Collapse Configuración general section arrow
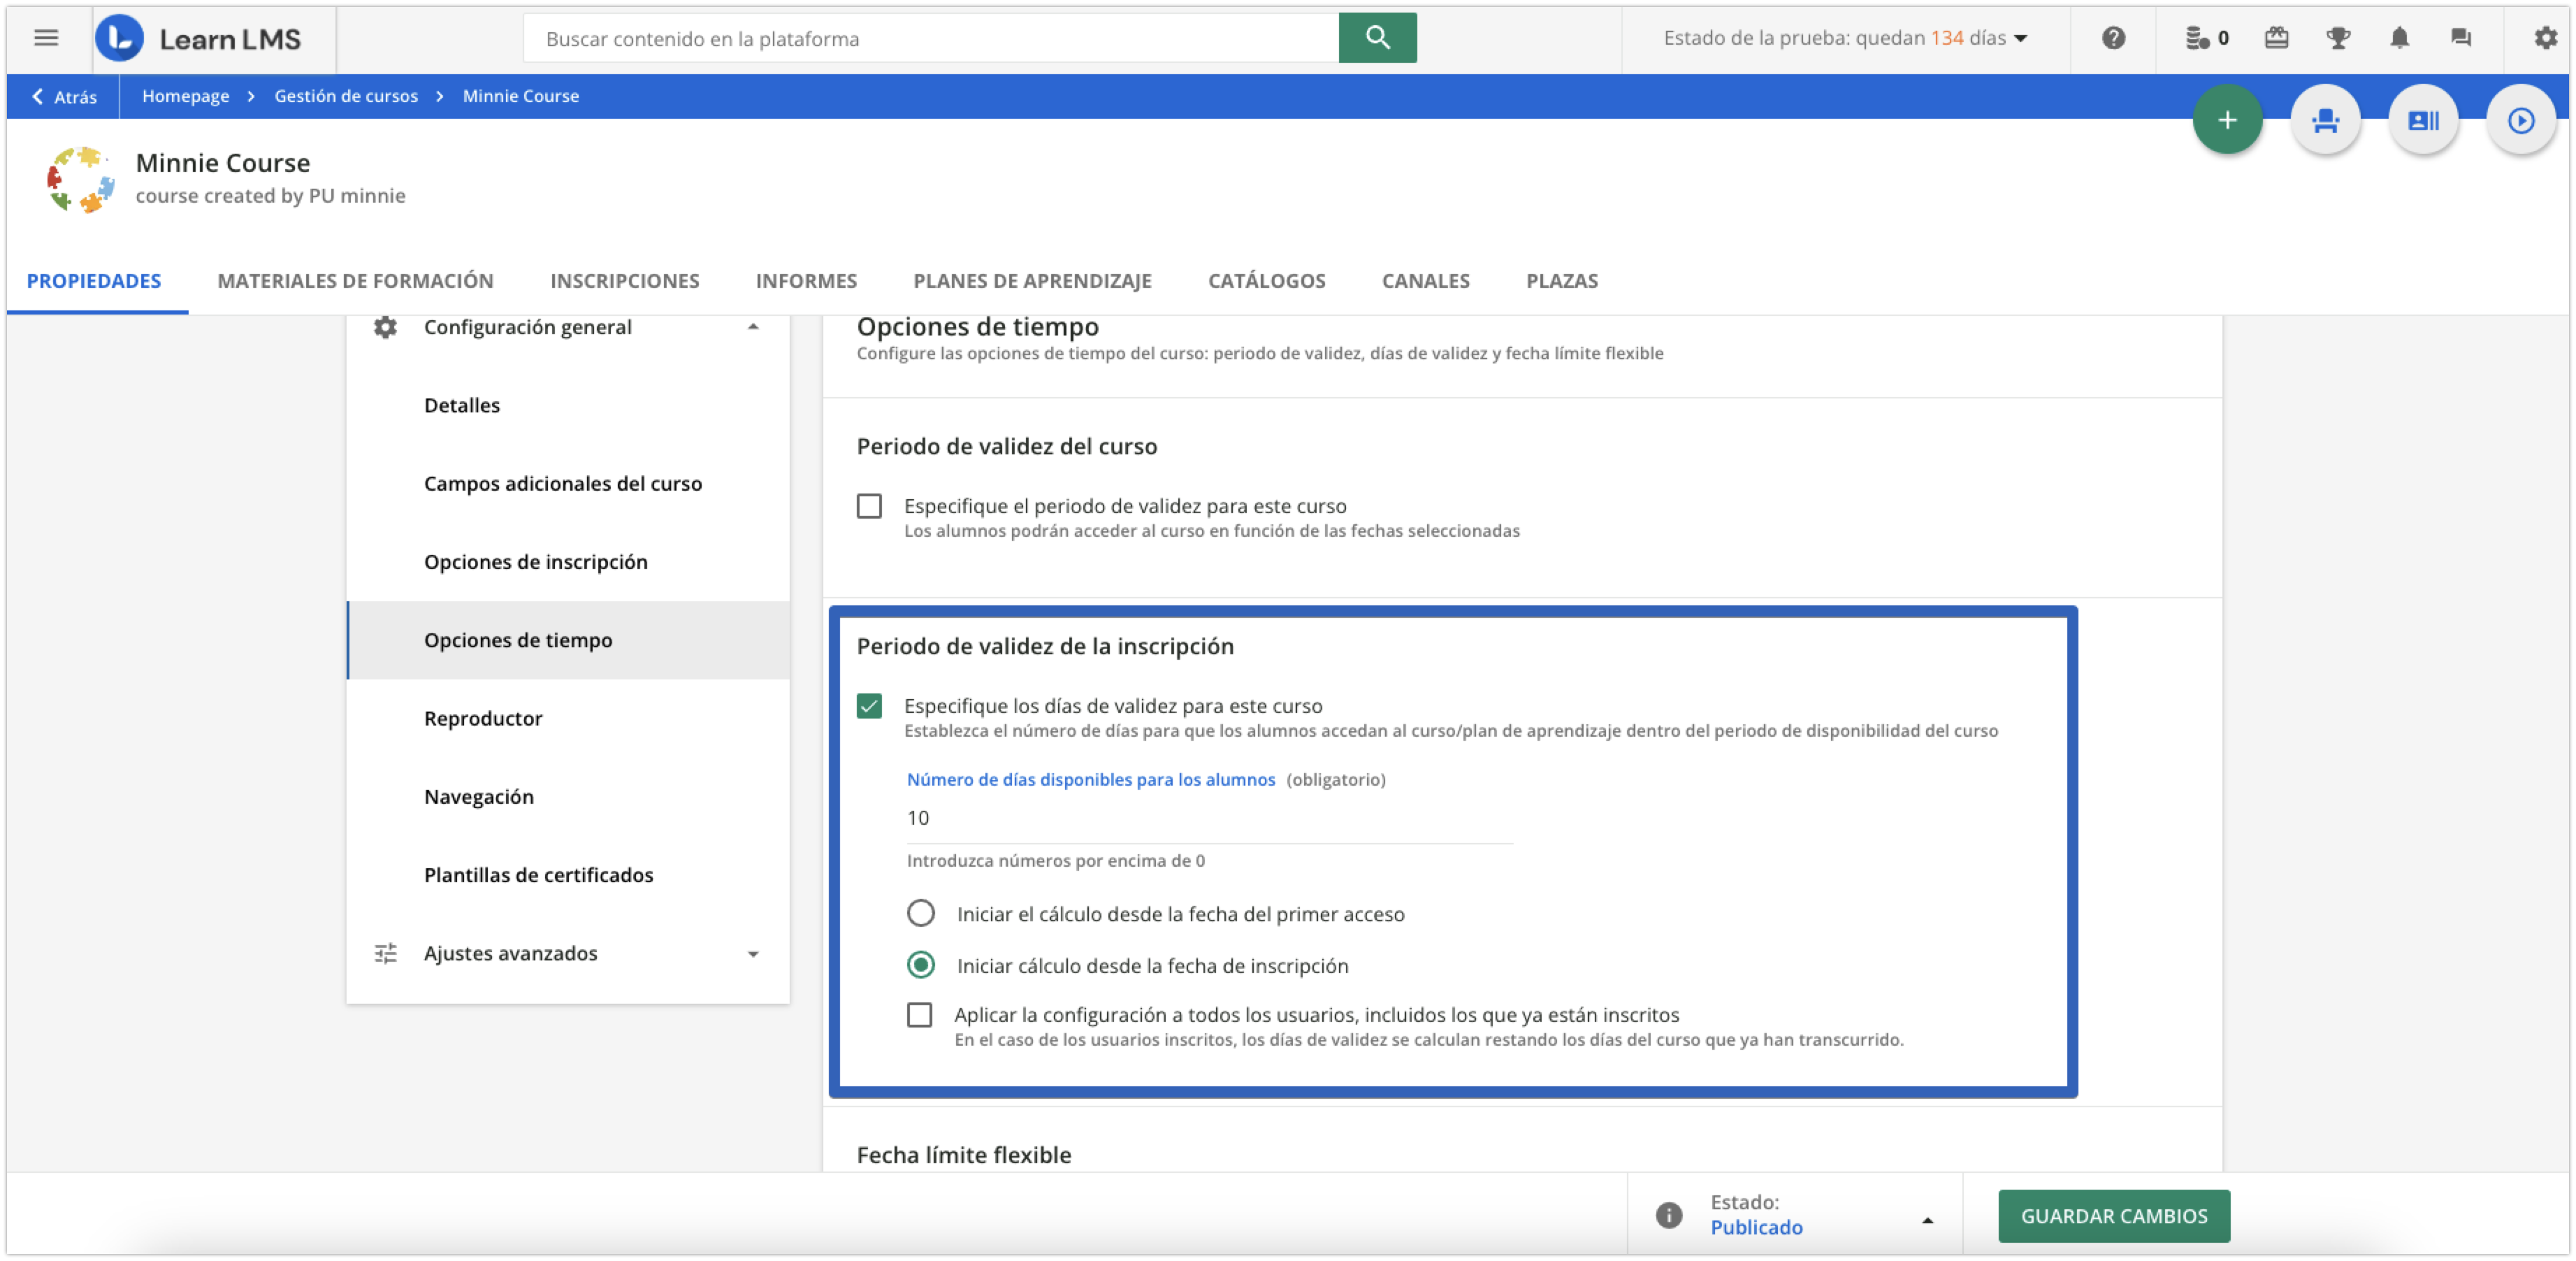The width and height of the screenshot is (2576, 1261). pyautogui.click(x=753, y=327)
